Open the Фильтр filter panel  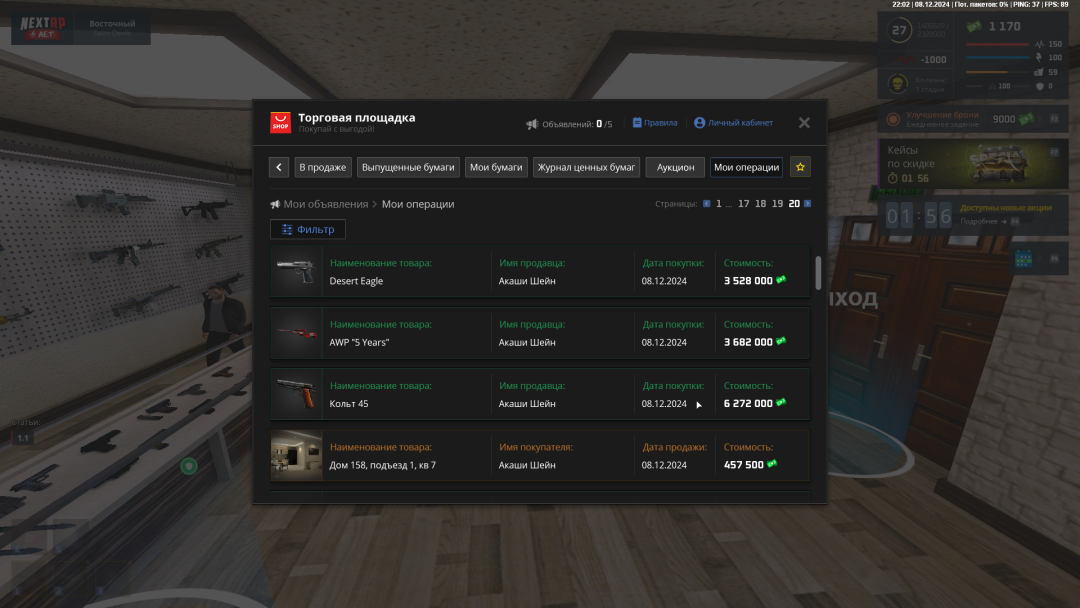point(308,229)
